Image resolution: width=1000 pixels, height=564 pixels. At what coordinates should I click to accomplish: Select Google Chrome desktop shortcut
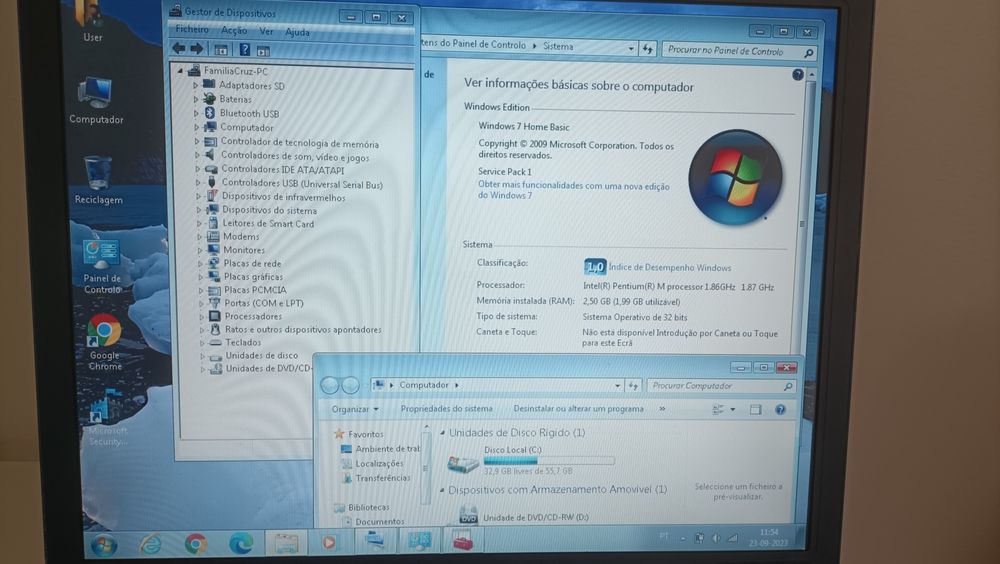[x=105, y=343]
